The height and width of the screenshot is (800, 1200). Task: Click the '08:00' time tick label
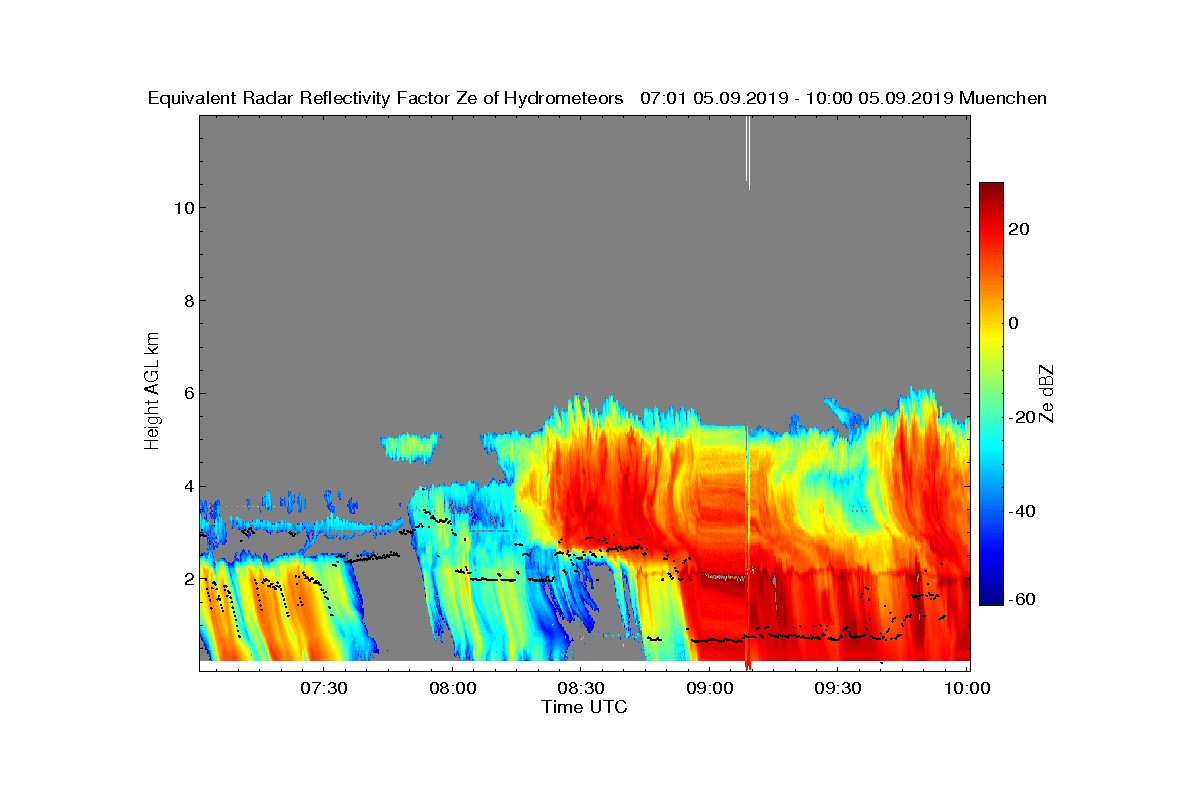point(452,688)
